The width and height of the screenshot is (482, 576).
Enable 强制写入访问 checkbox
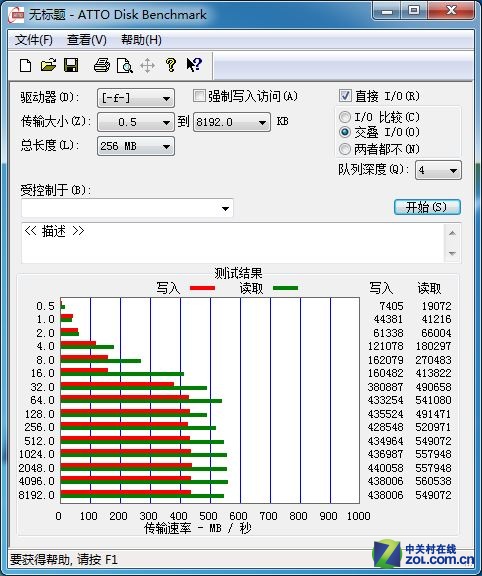tap(199, 96)
